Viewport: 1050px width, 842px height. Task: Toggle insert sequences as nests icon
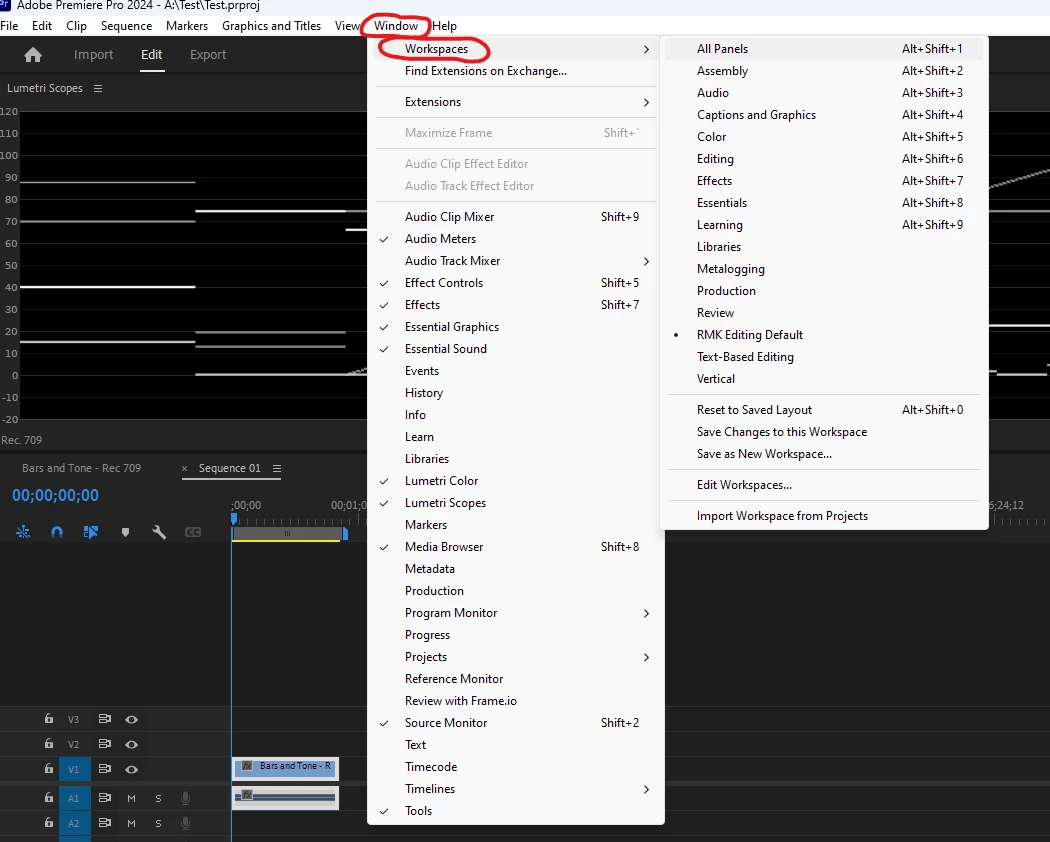(x=23, y=532)
